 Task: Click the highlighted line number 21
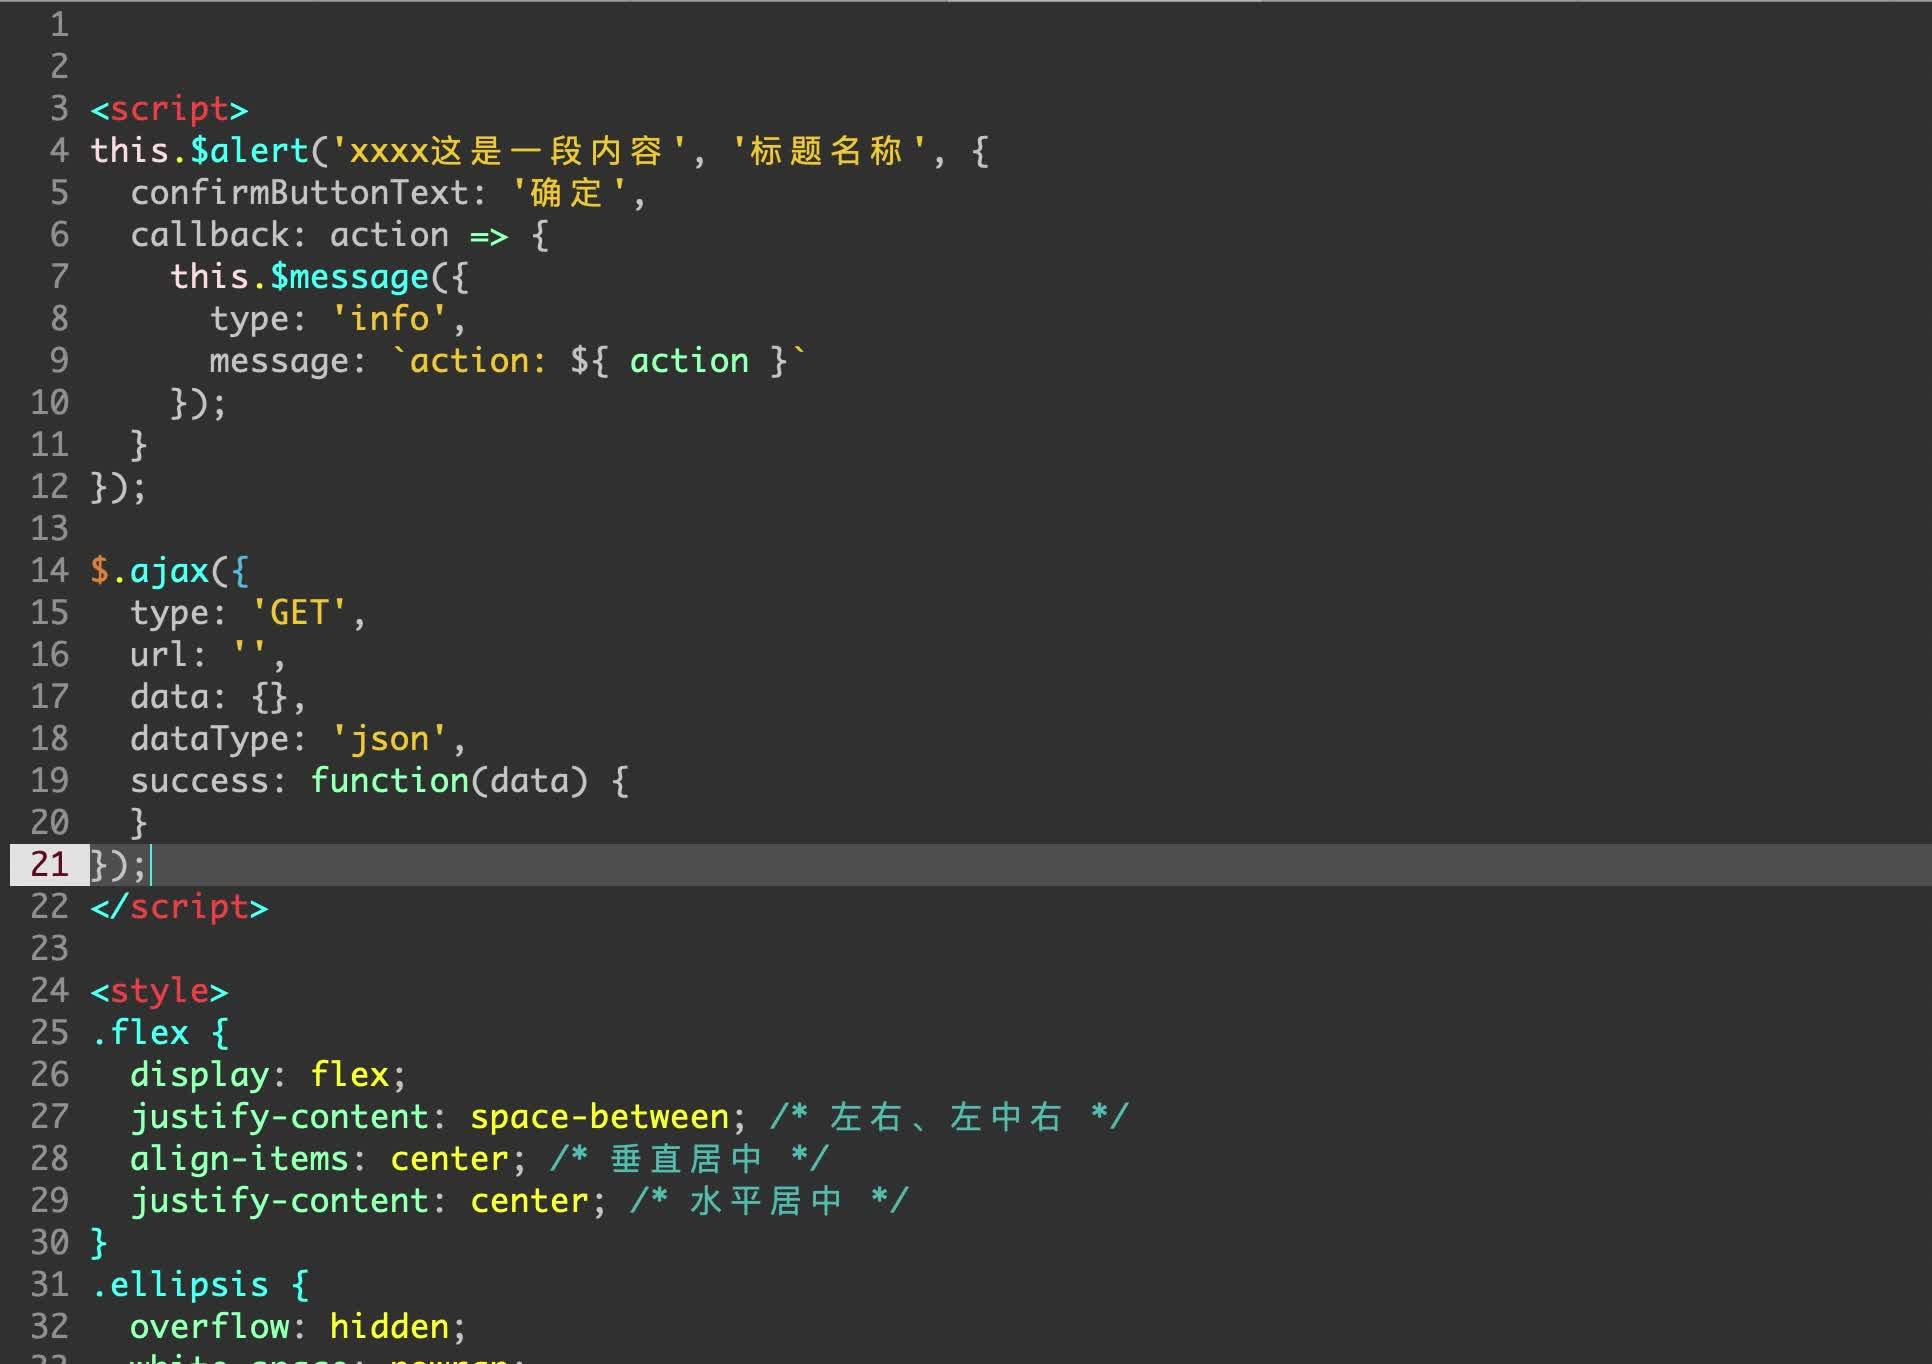46,865
